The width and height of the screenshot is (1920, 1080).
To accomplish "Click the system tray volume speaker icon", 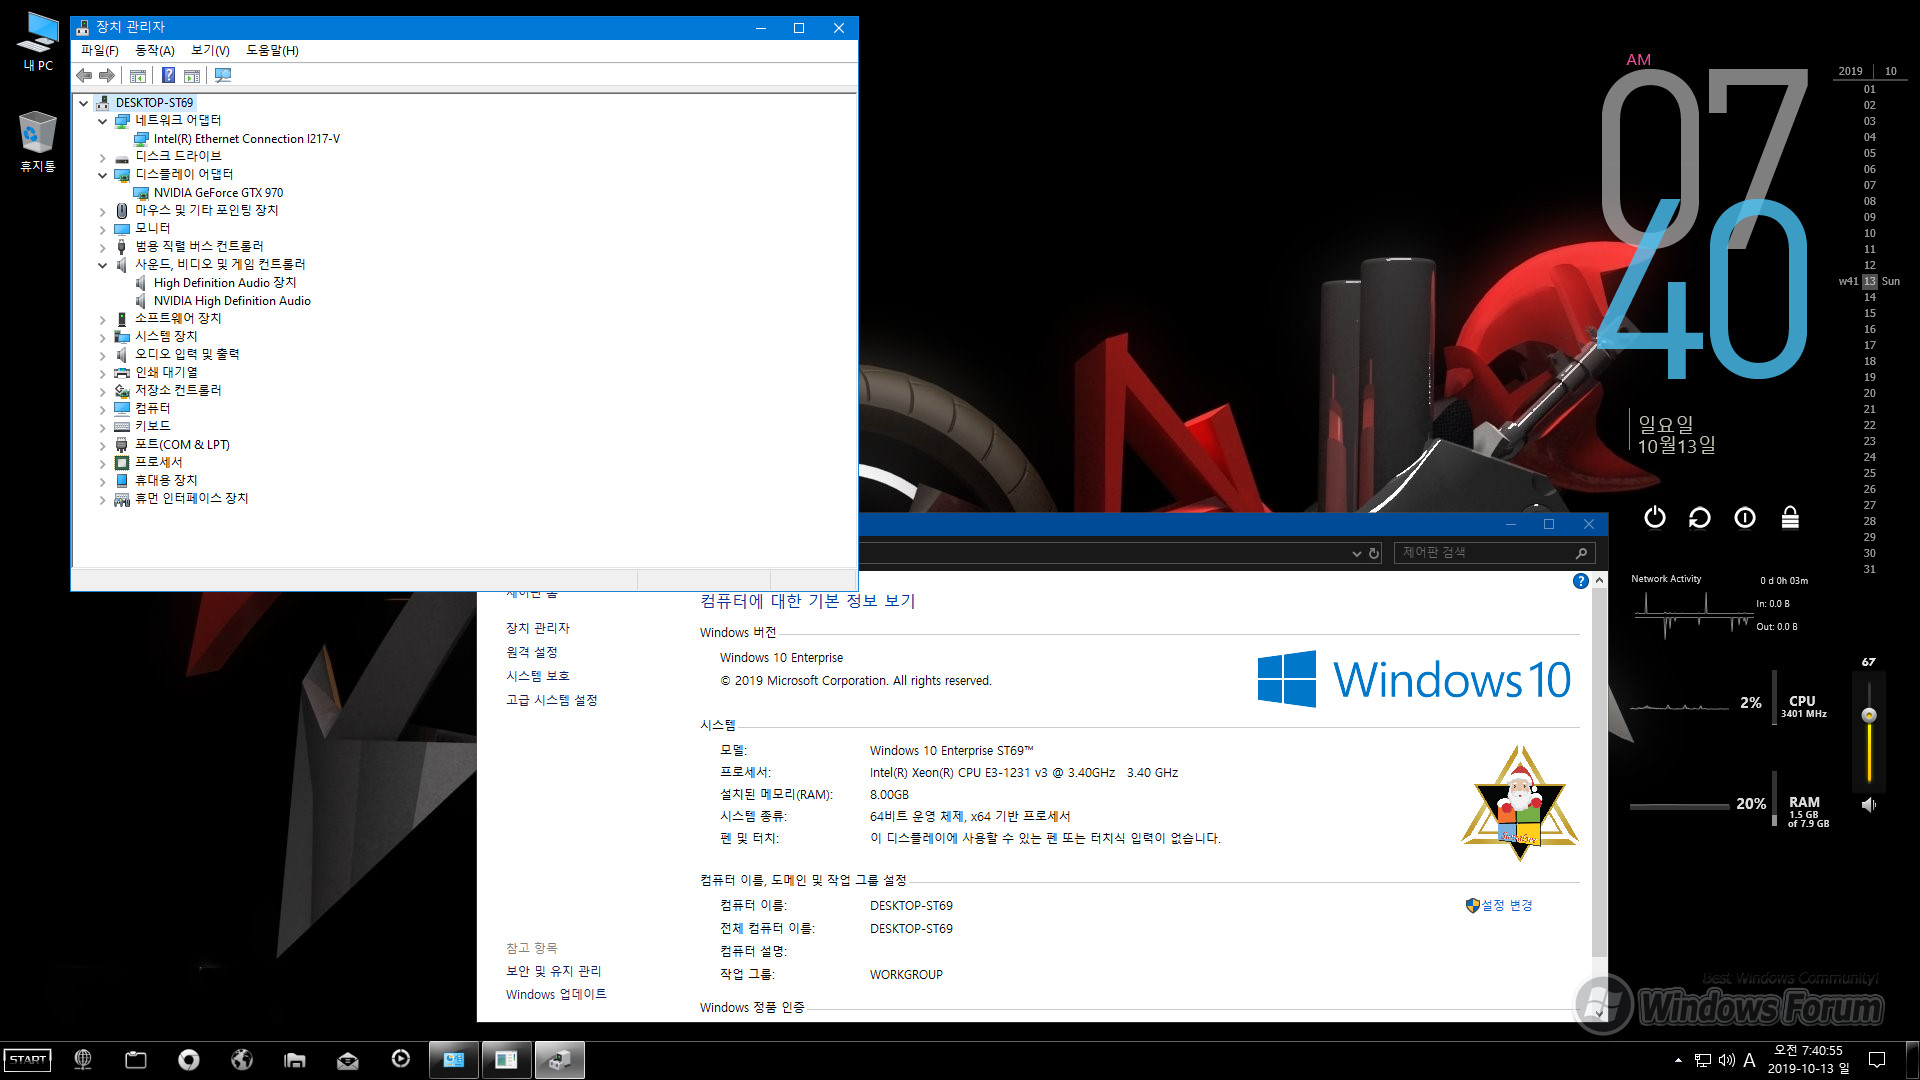I will pos(1726,1060).
